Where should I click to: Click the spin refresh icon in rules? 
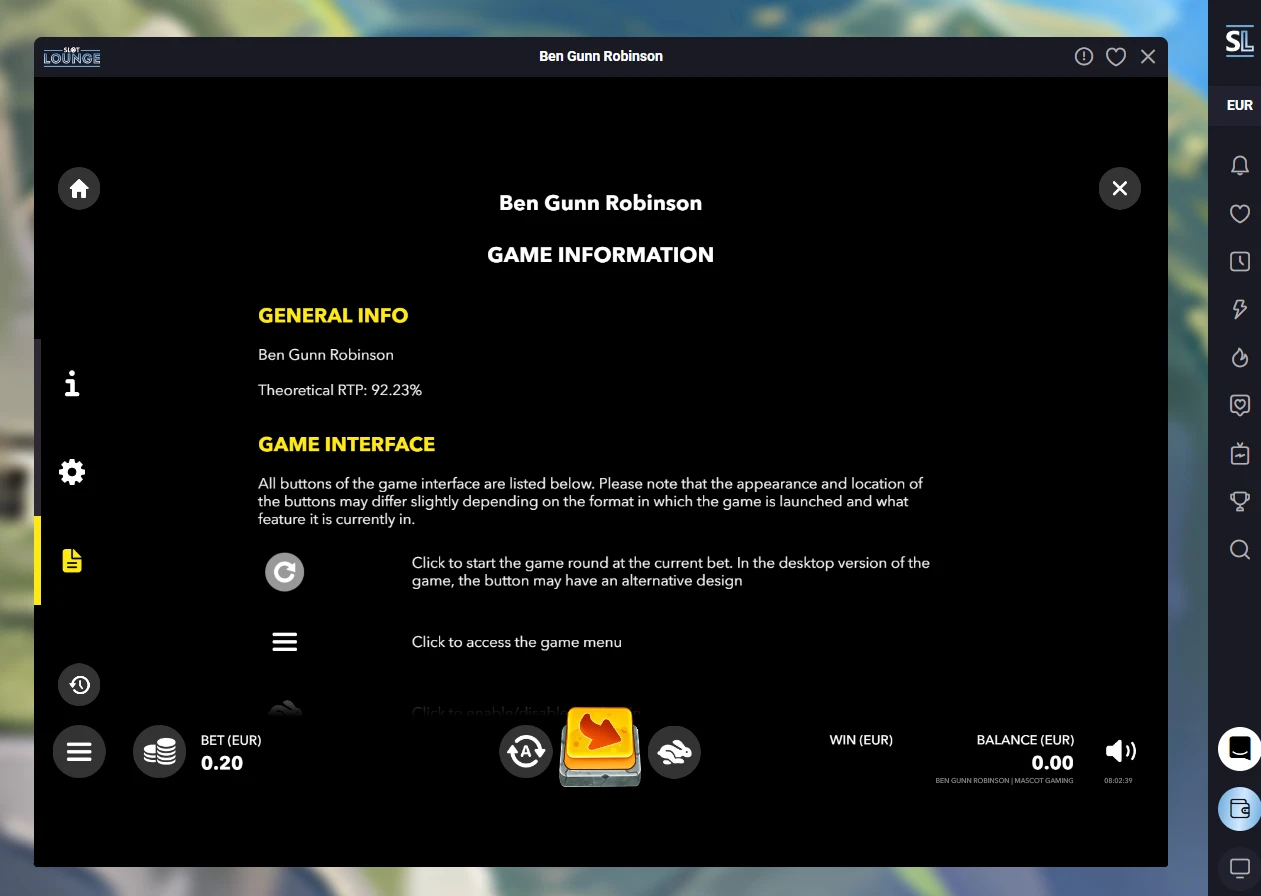285,572
